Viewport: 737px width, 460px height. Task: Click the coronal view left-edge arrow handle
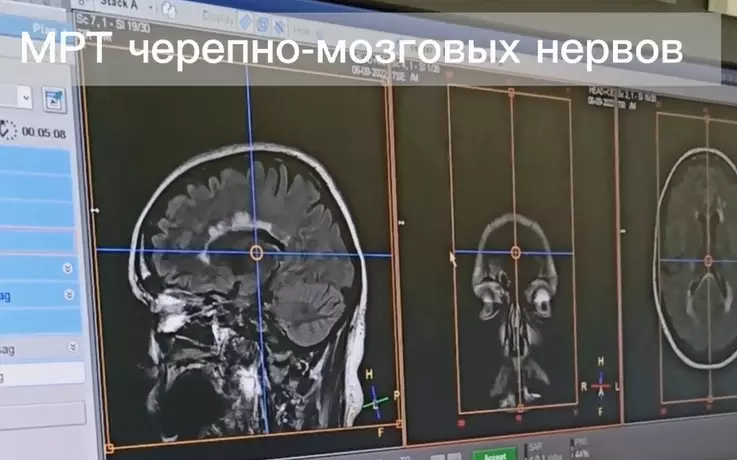tap(401, 223)
